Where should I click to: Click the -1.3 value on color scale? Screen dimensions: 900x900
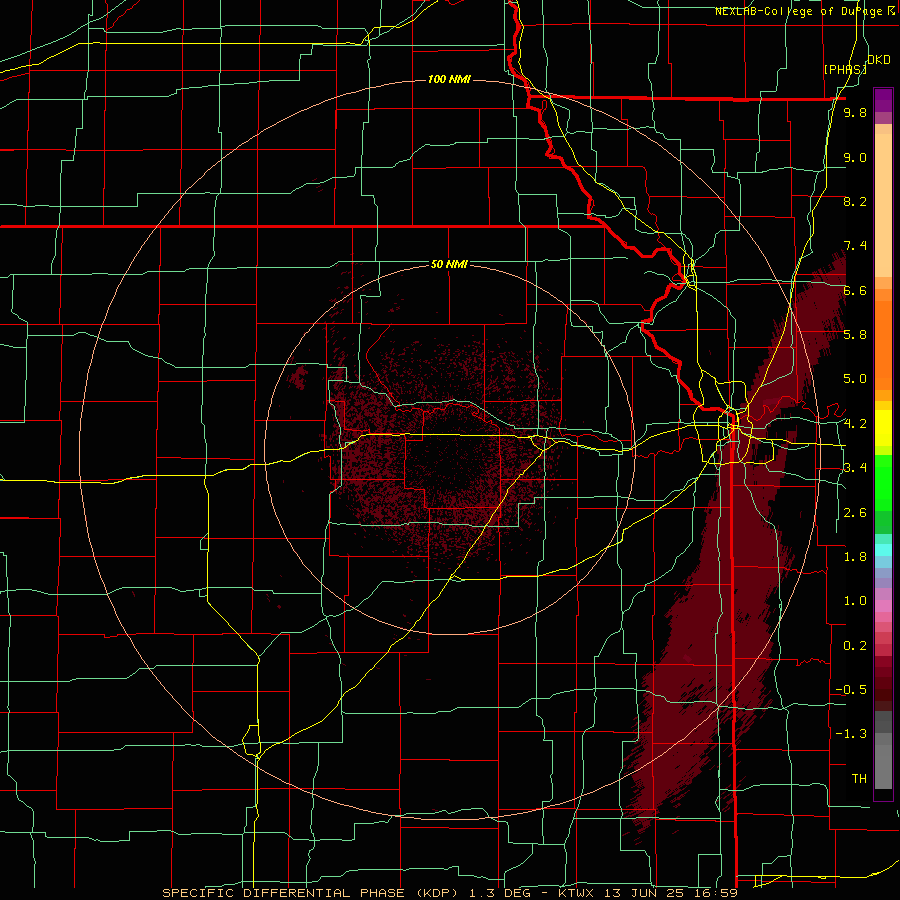[x=851, y=734]
